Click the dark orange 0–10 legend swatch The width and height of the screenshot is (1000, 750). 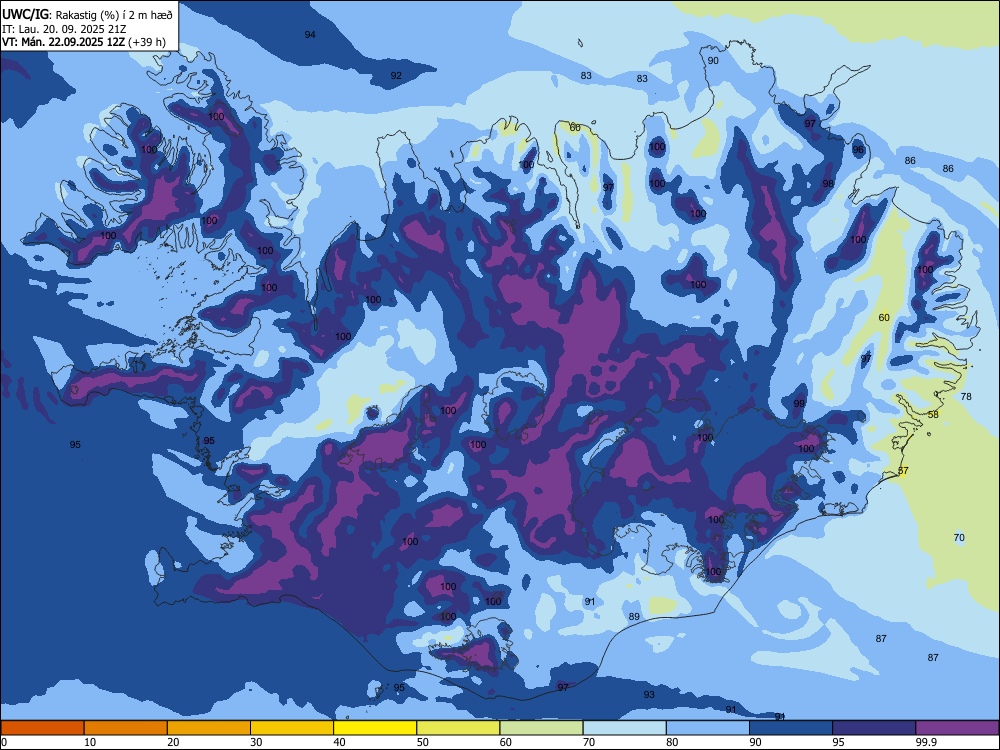42,728
